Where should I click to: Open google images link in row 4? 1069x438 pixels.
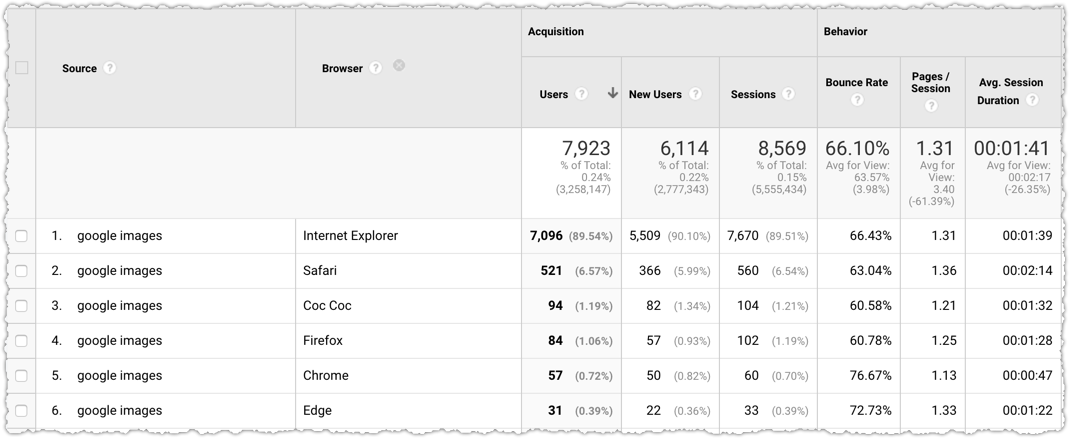119,340
